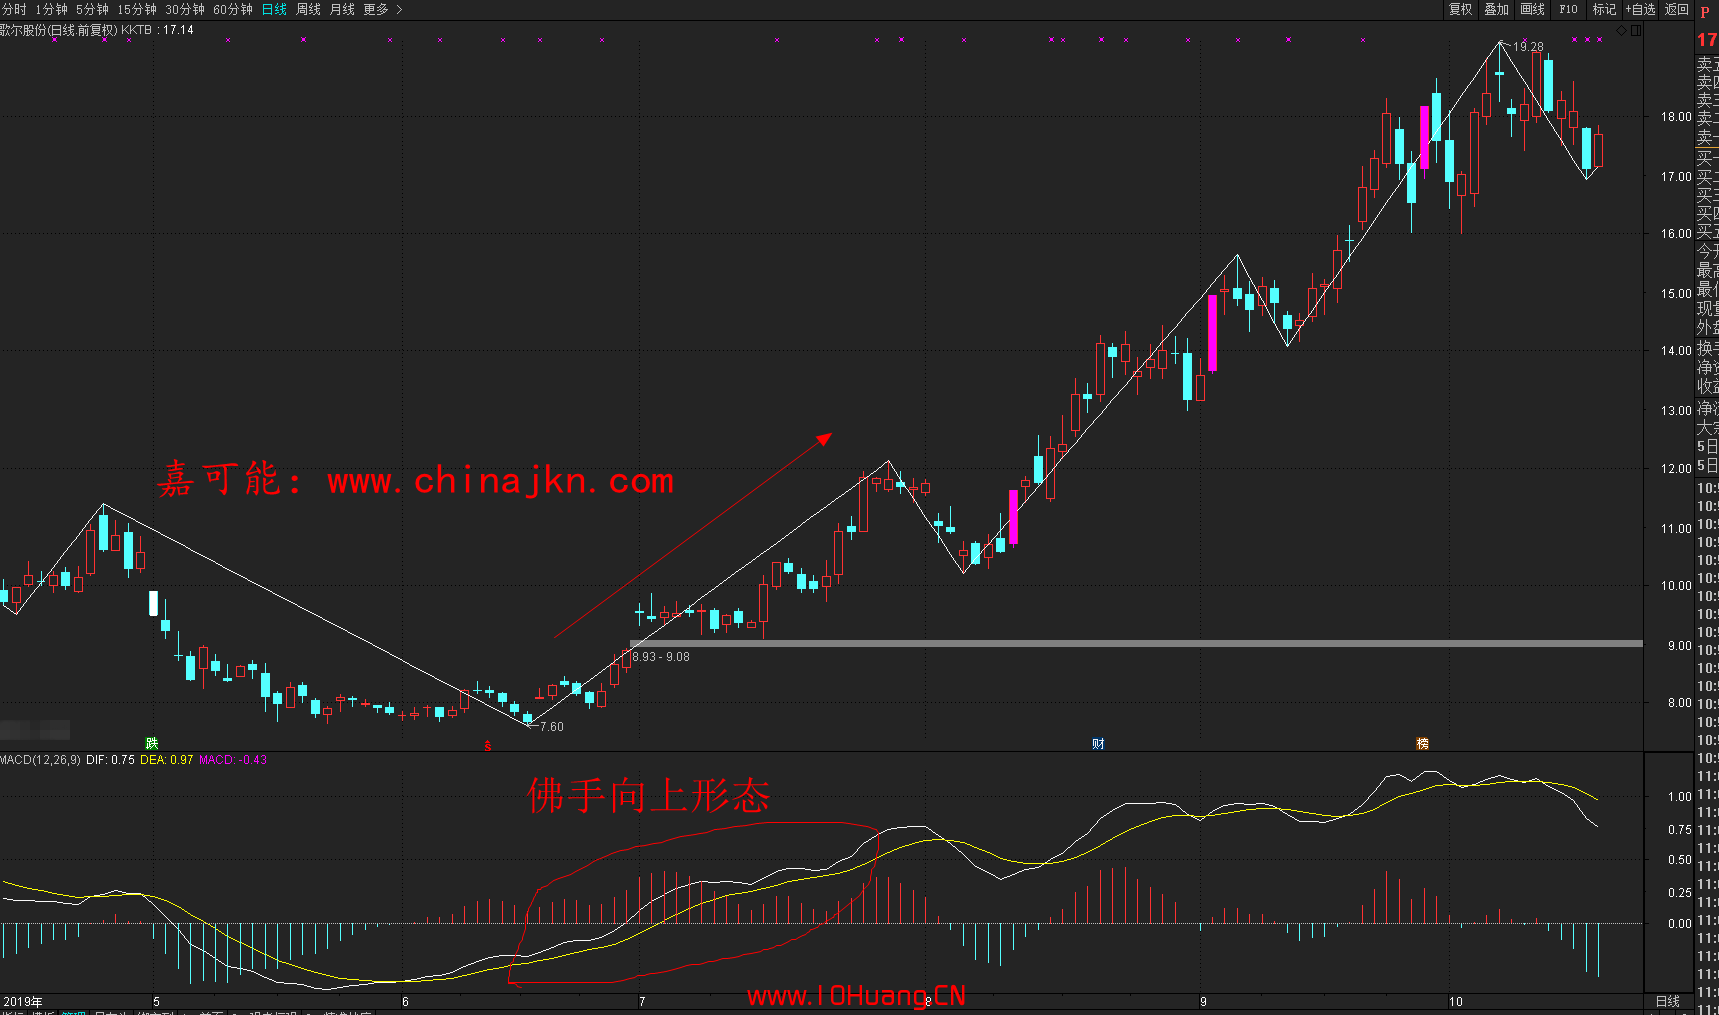Switch to the 分时 intraday view
The height and width of the screenshot is (1015, 1719).
tap(14, 9)
